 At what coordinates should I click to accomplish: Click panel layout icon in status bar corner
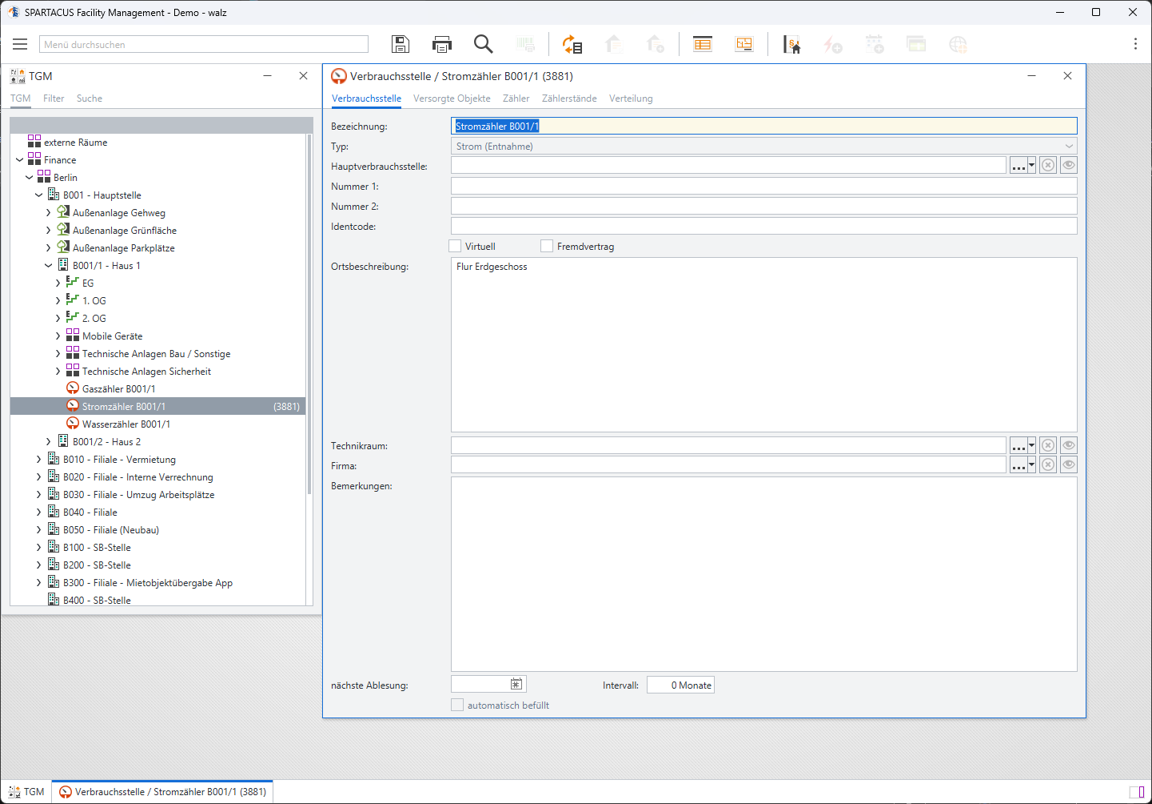pyautogui.click(x=1137, y=792)
